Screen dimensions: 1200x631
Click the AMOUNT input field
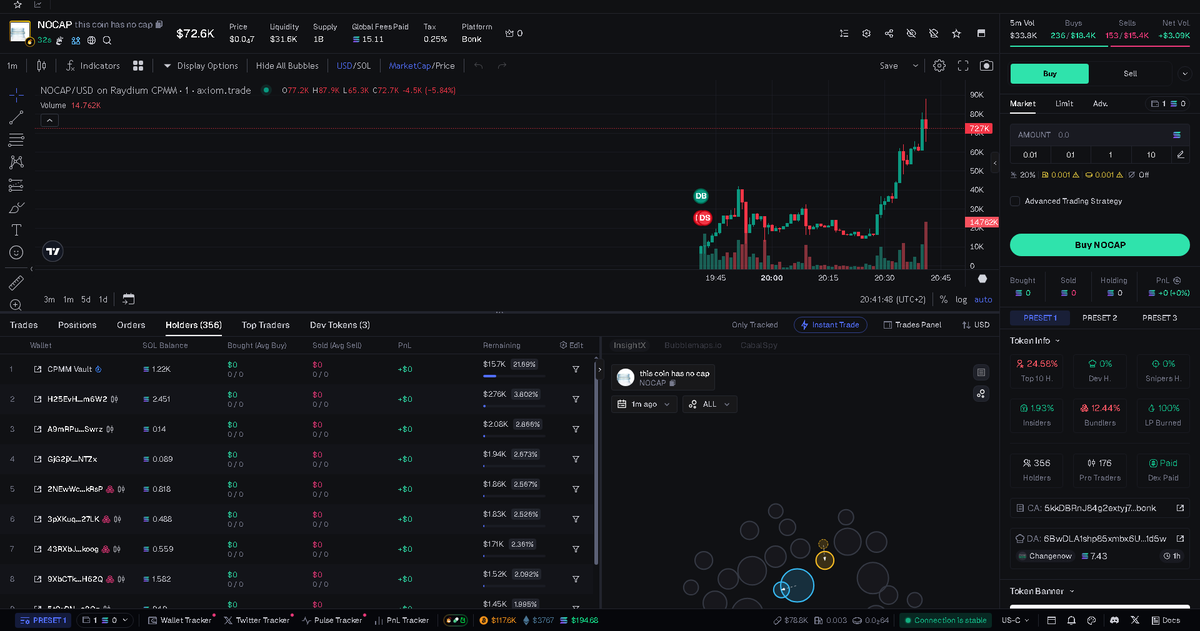(1099, 134)
